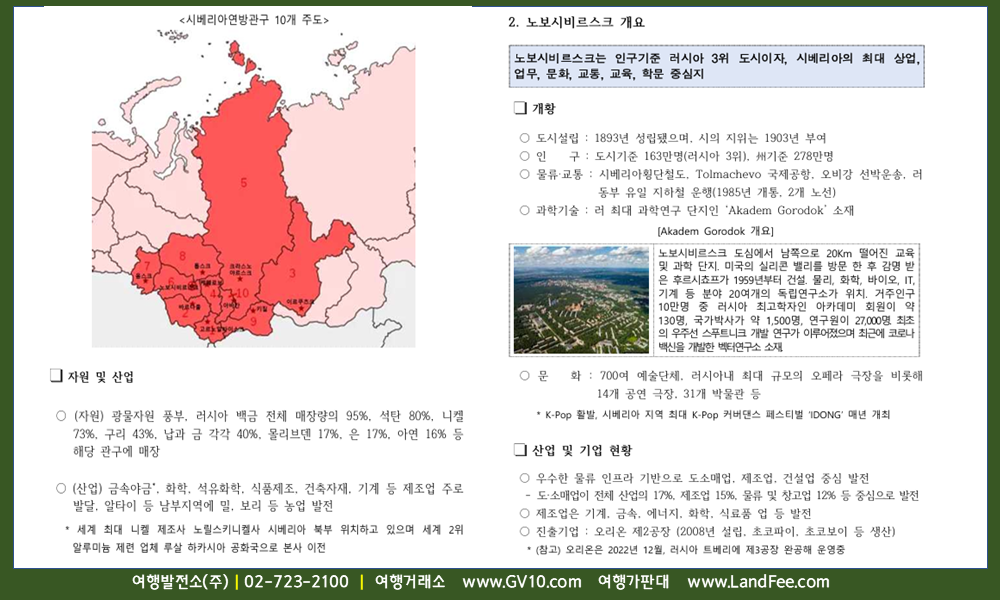Click the '세계 최대 니켈 제조사' footnote
Screen dimensions: 1000x600
264,539
